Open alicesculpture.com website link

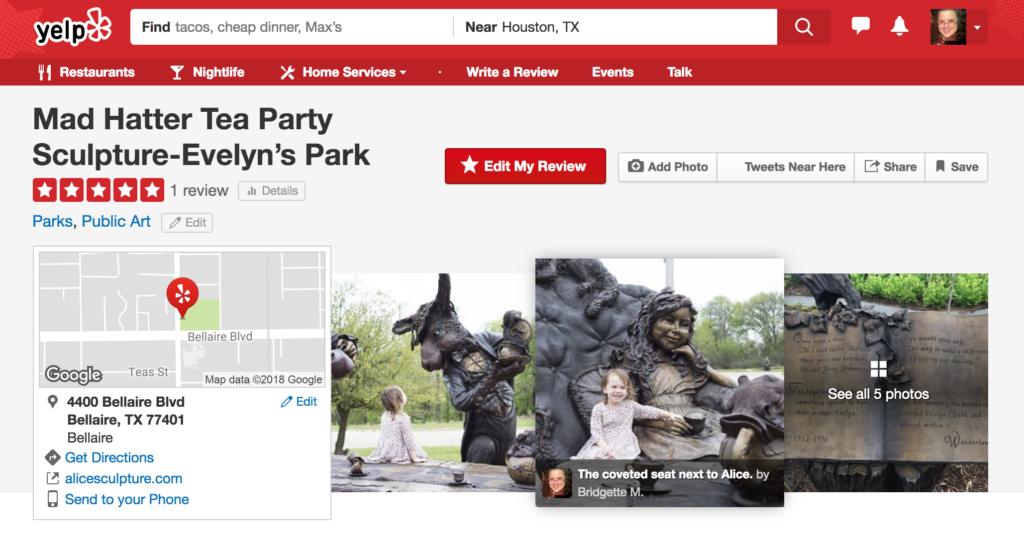pyautogui.click(x=123, y=479)
